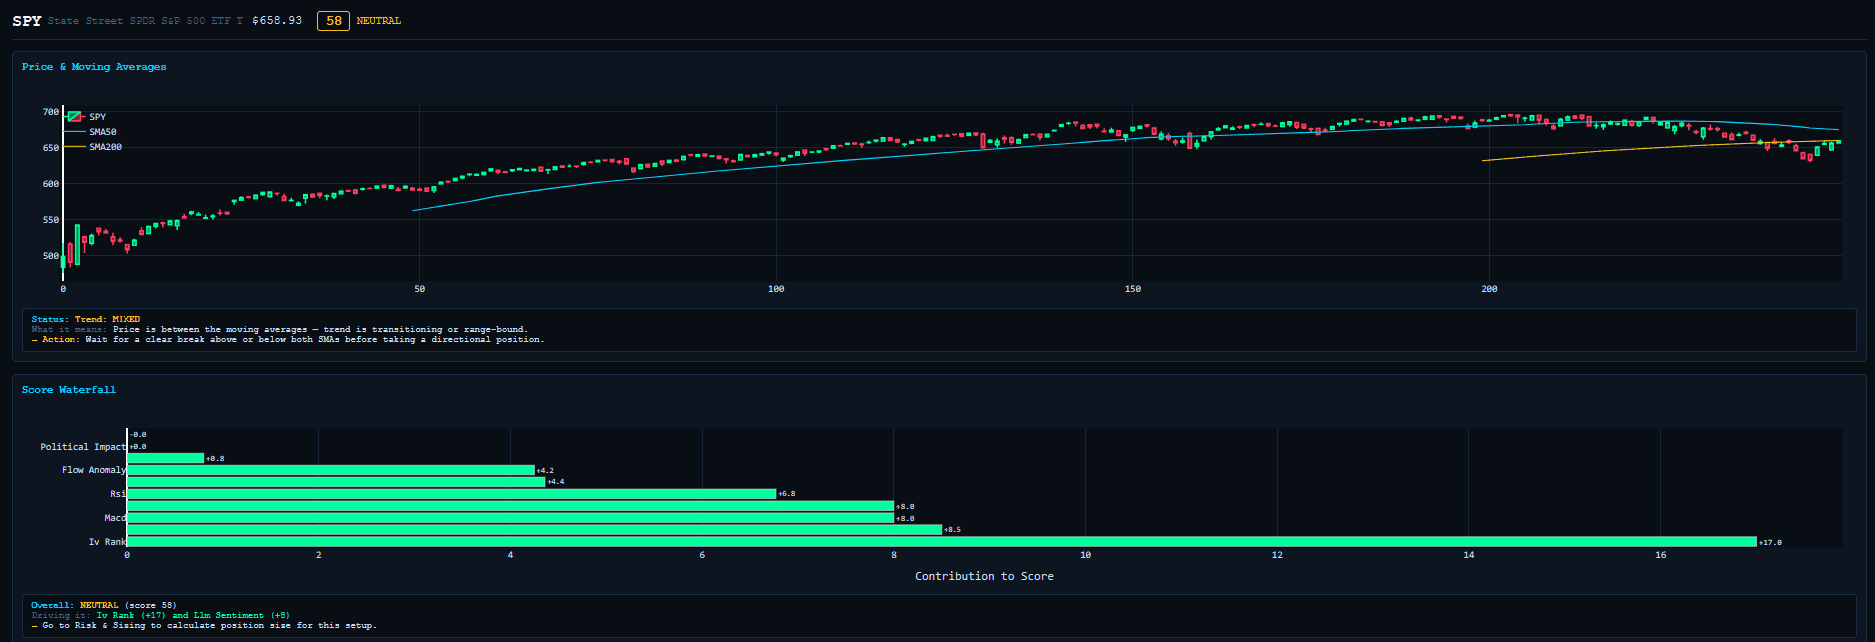
Task: Click the +17.0 value label
Action: (1770, 542)
